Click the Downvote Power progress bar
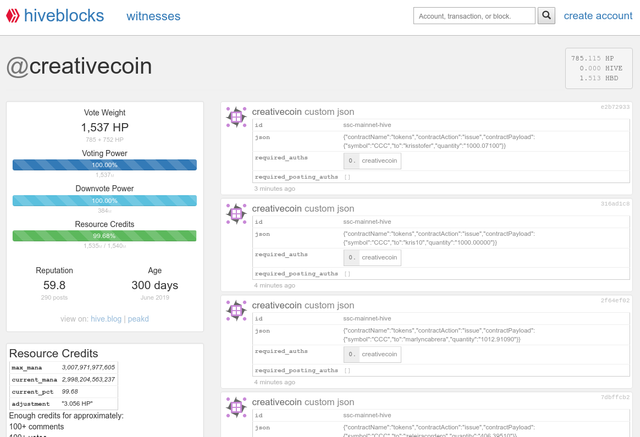Screen dimensions: 640x437 (105, 200)
